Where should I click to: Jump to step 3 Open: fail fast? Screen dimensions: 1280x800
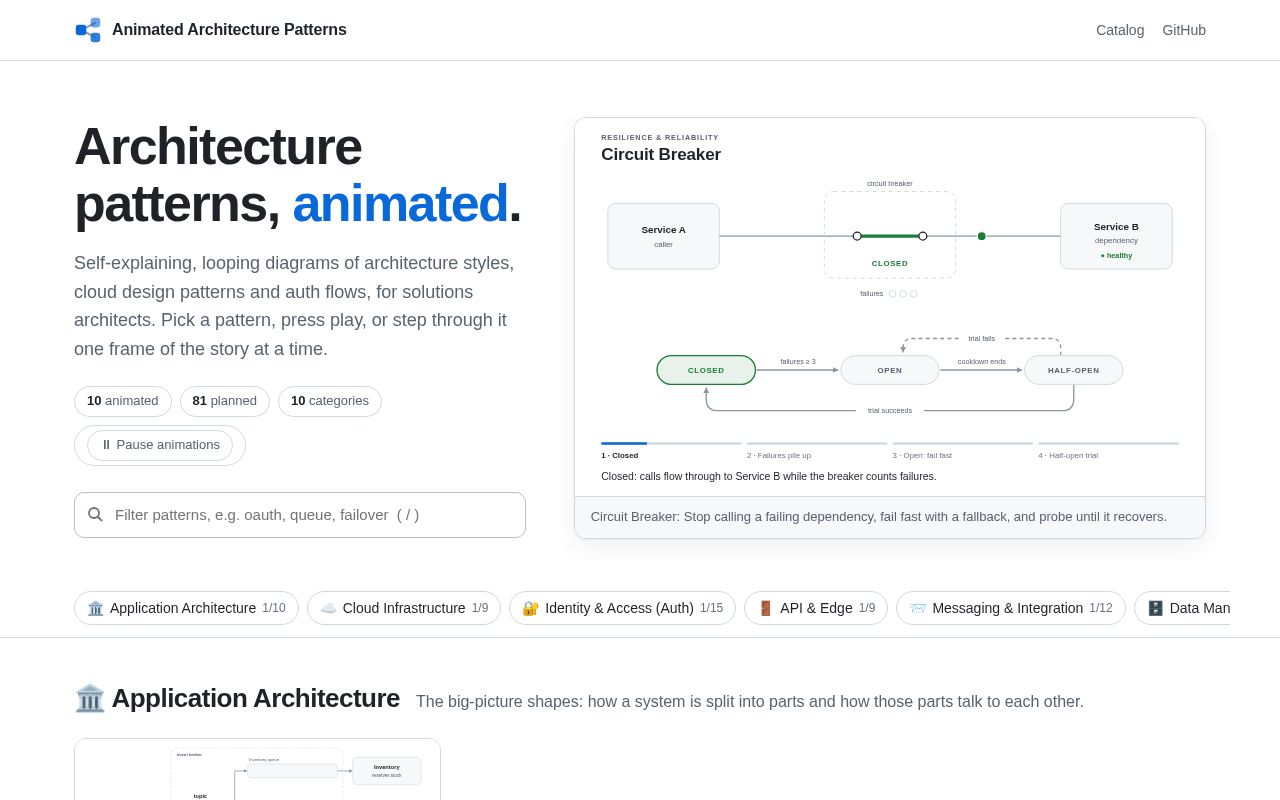(x=963, y=450)
